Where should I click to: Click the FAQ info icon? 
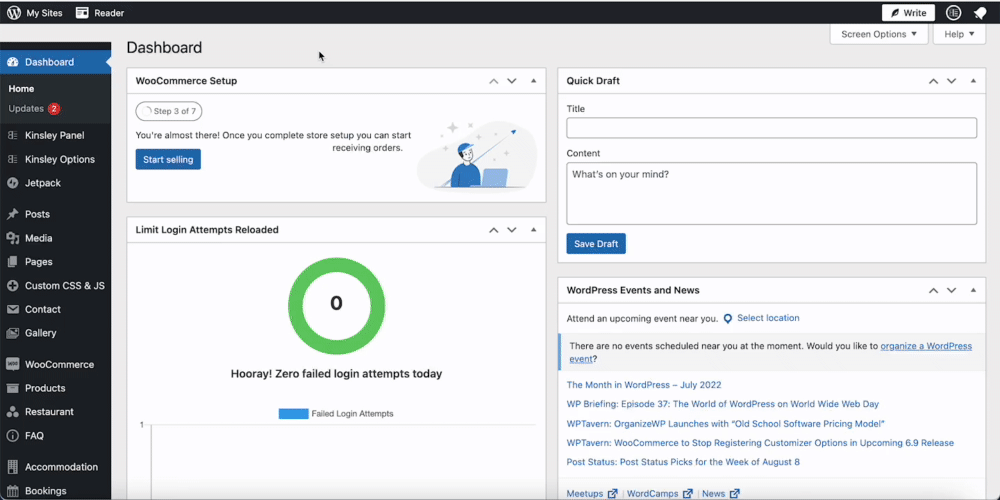point(12,436)
